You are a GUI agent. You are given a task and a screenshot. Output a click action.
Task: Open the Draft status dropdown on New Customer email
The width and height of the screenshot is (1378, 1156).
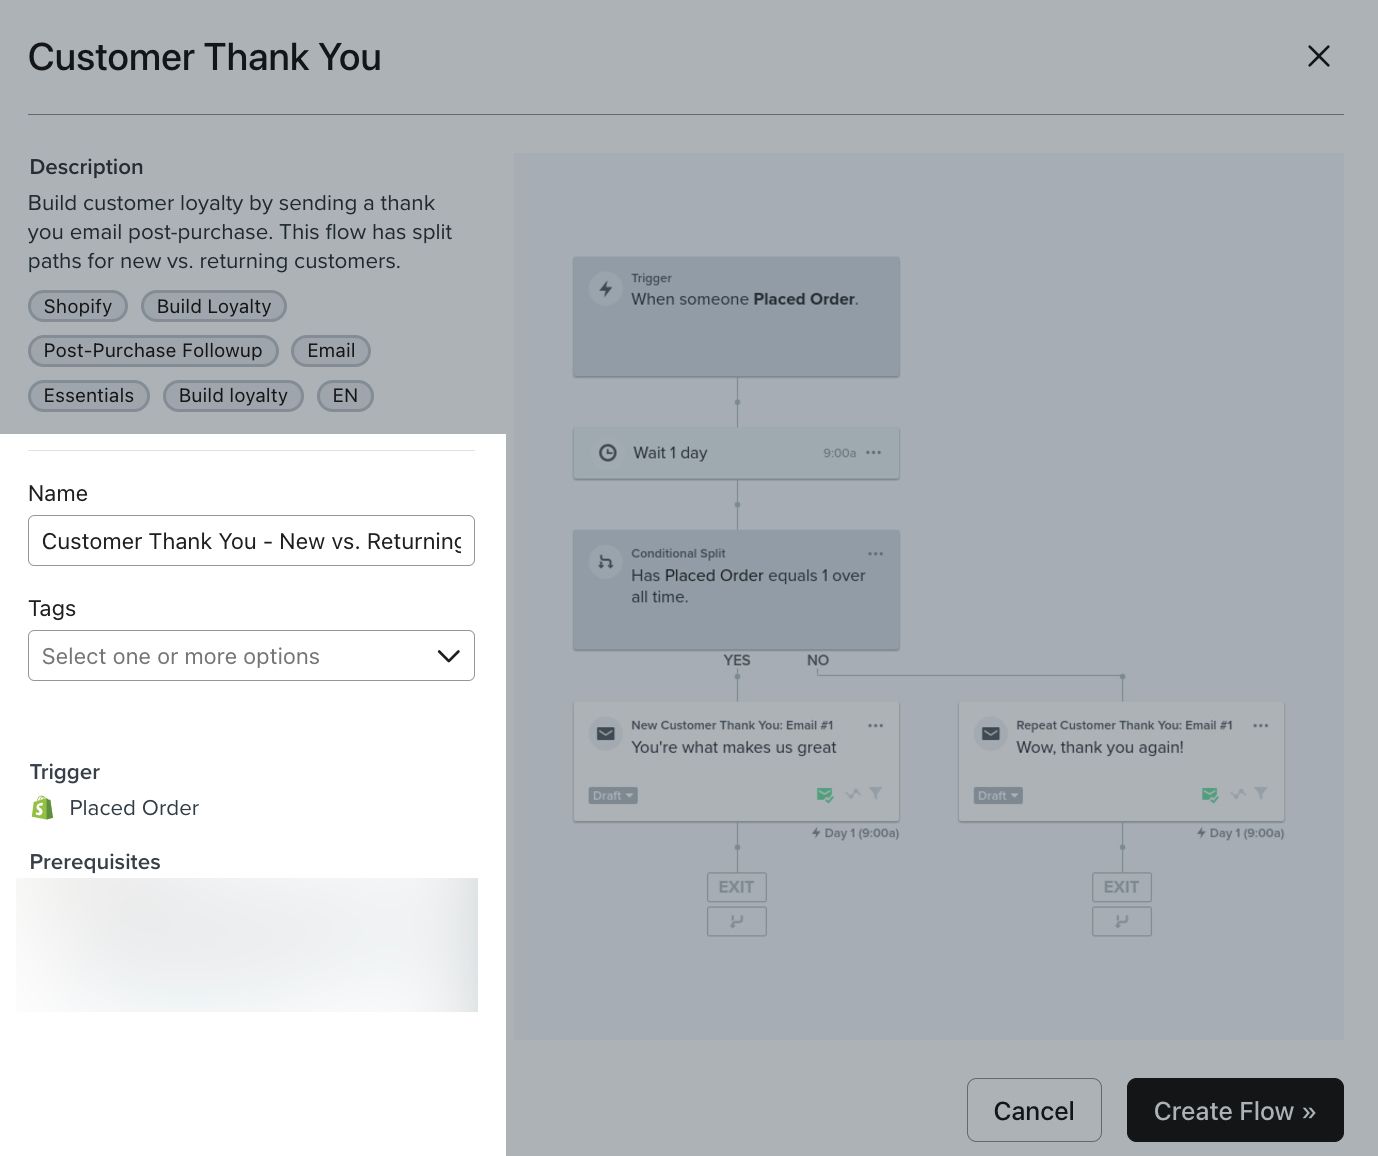click(612, 795)
